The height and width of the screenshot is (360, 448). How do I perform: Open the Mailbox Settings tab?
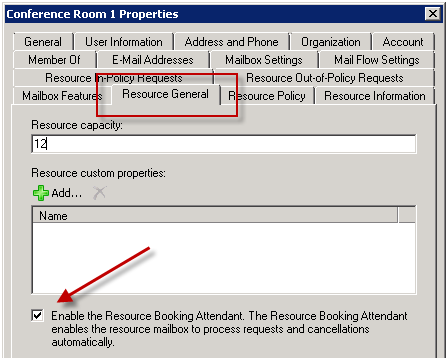point(264,60)
